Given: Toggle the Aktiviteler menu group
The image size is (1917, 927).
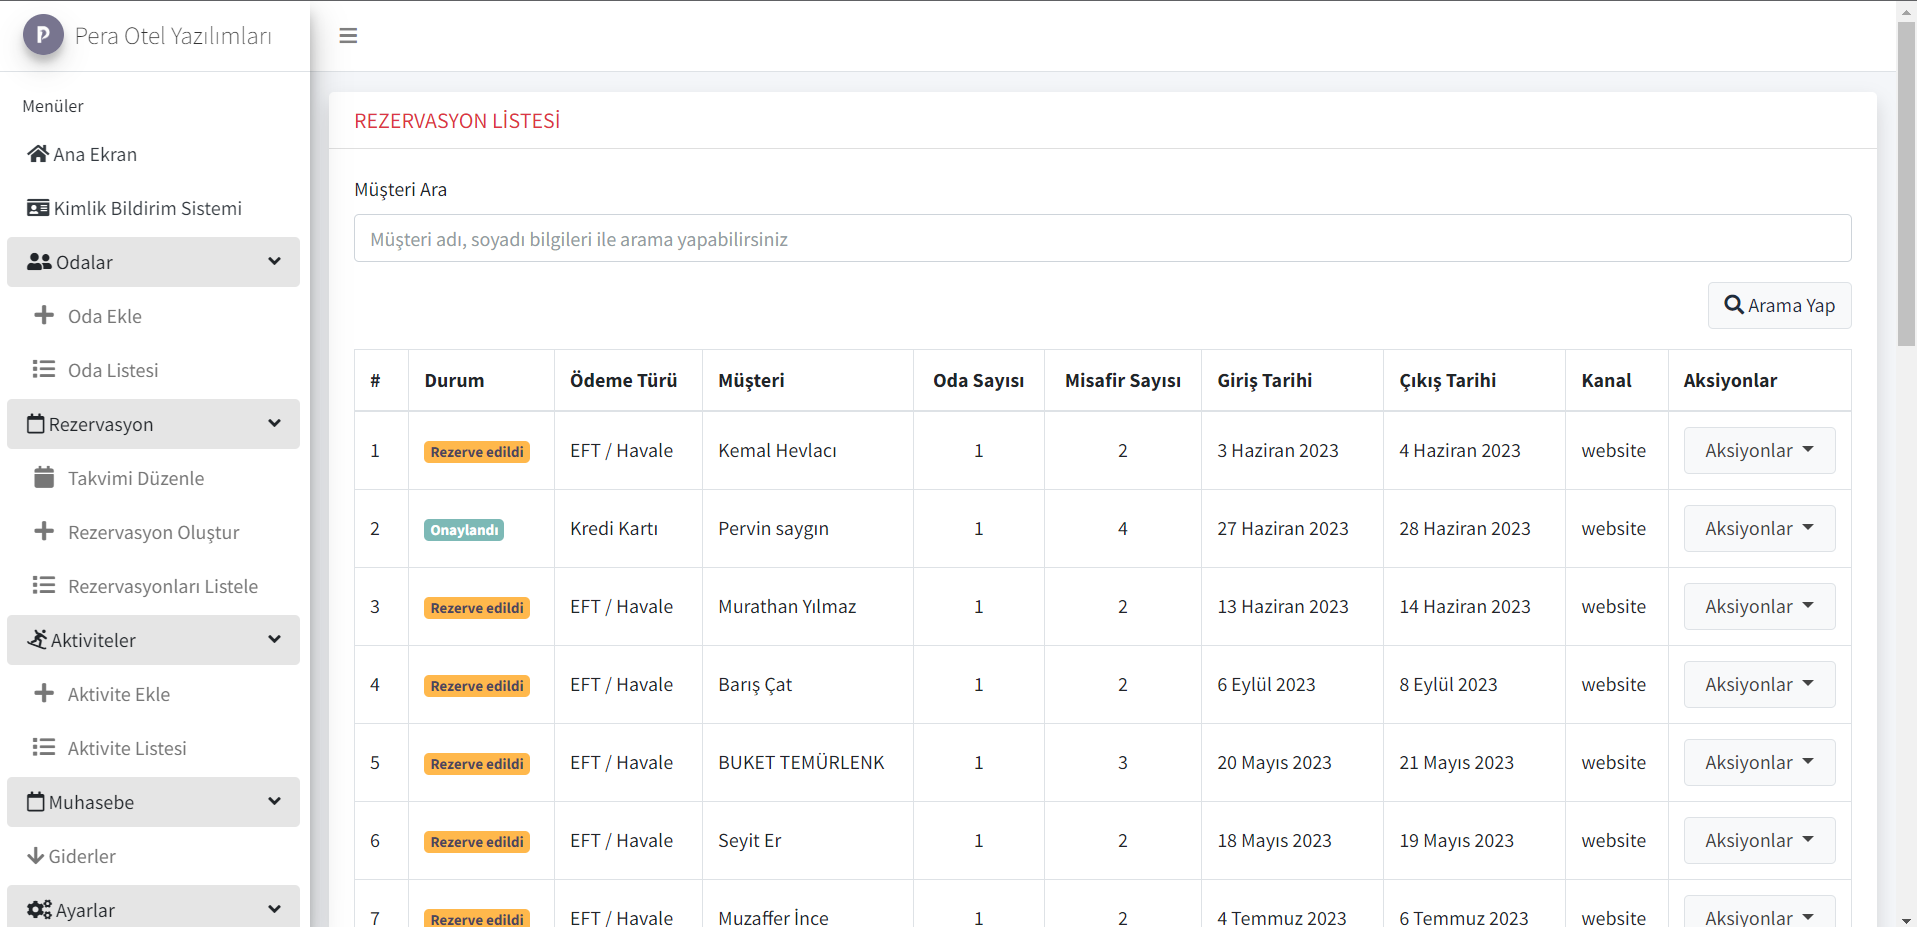Looking at the screenshot, I should coord(274,640).
